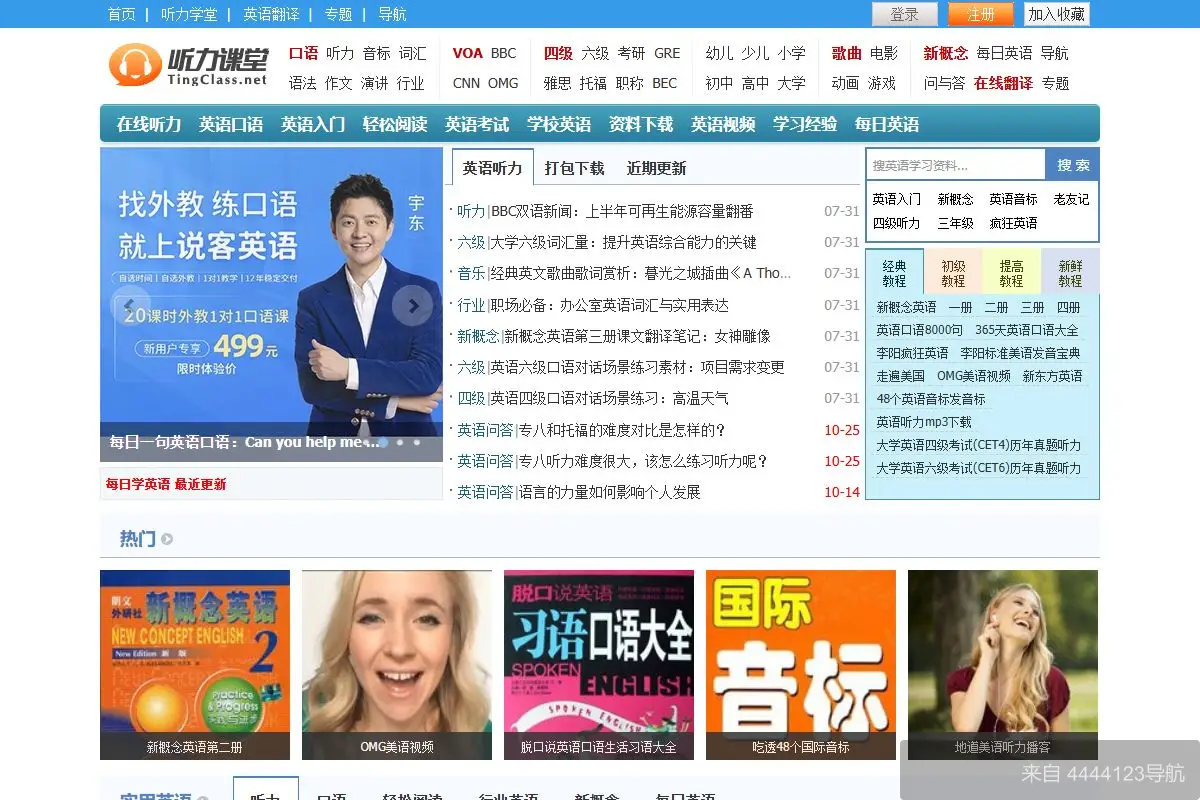
Task: Click the 加入收藏 button
Action: click(1056, 14)
